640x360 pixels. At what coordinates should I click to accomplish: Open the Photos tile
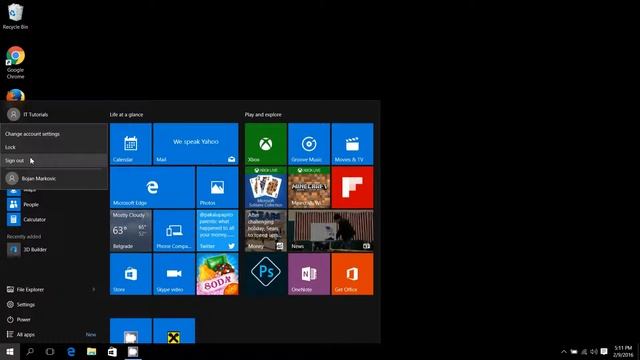(217, 187)
